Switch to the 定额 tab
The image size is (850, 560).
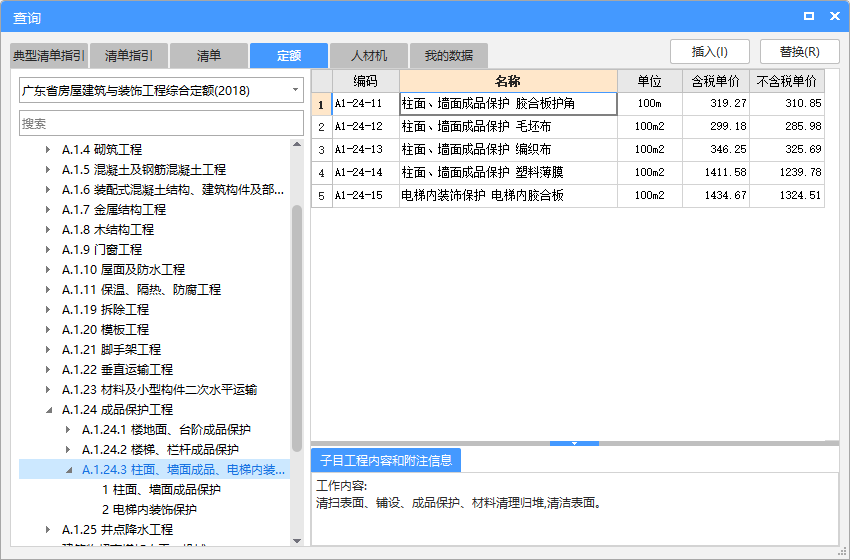tap(289, 56)
